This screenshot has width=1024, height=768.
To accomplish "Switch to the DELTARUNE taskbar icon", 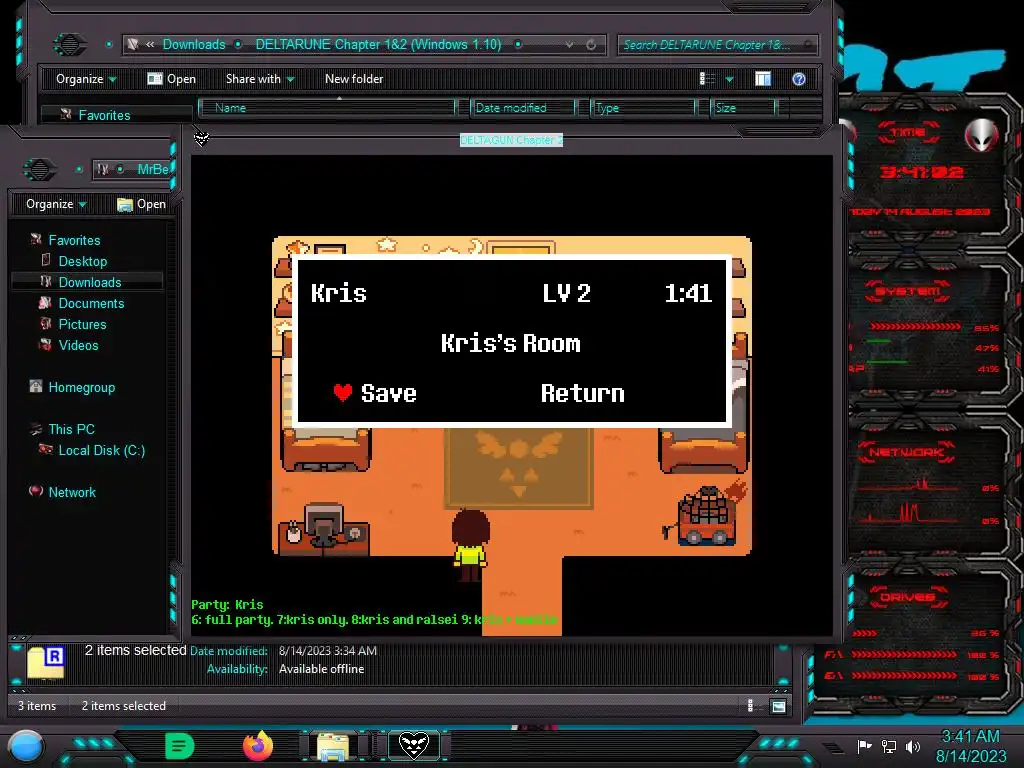I will 413,745.
